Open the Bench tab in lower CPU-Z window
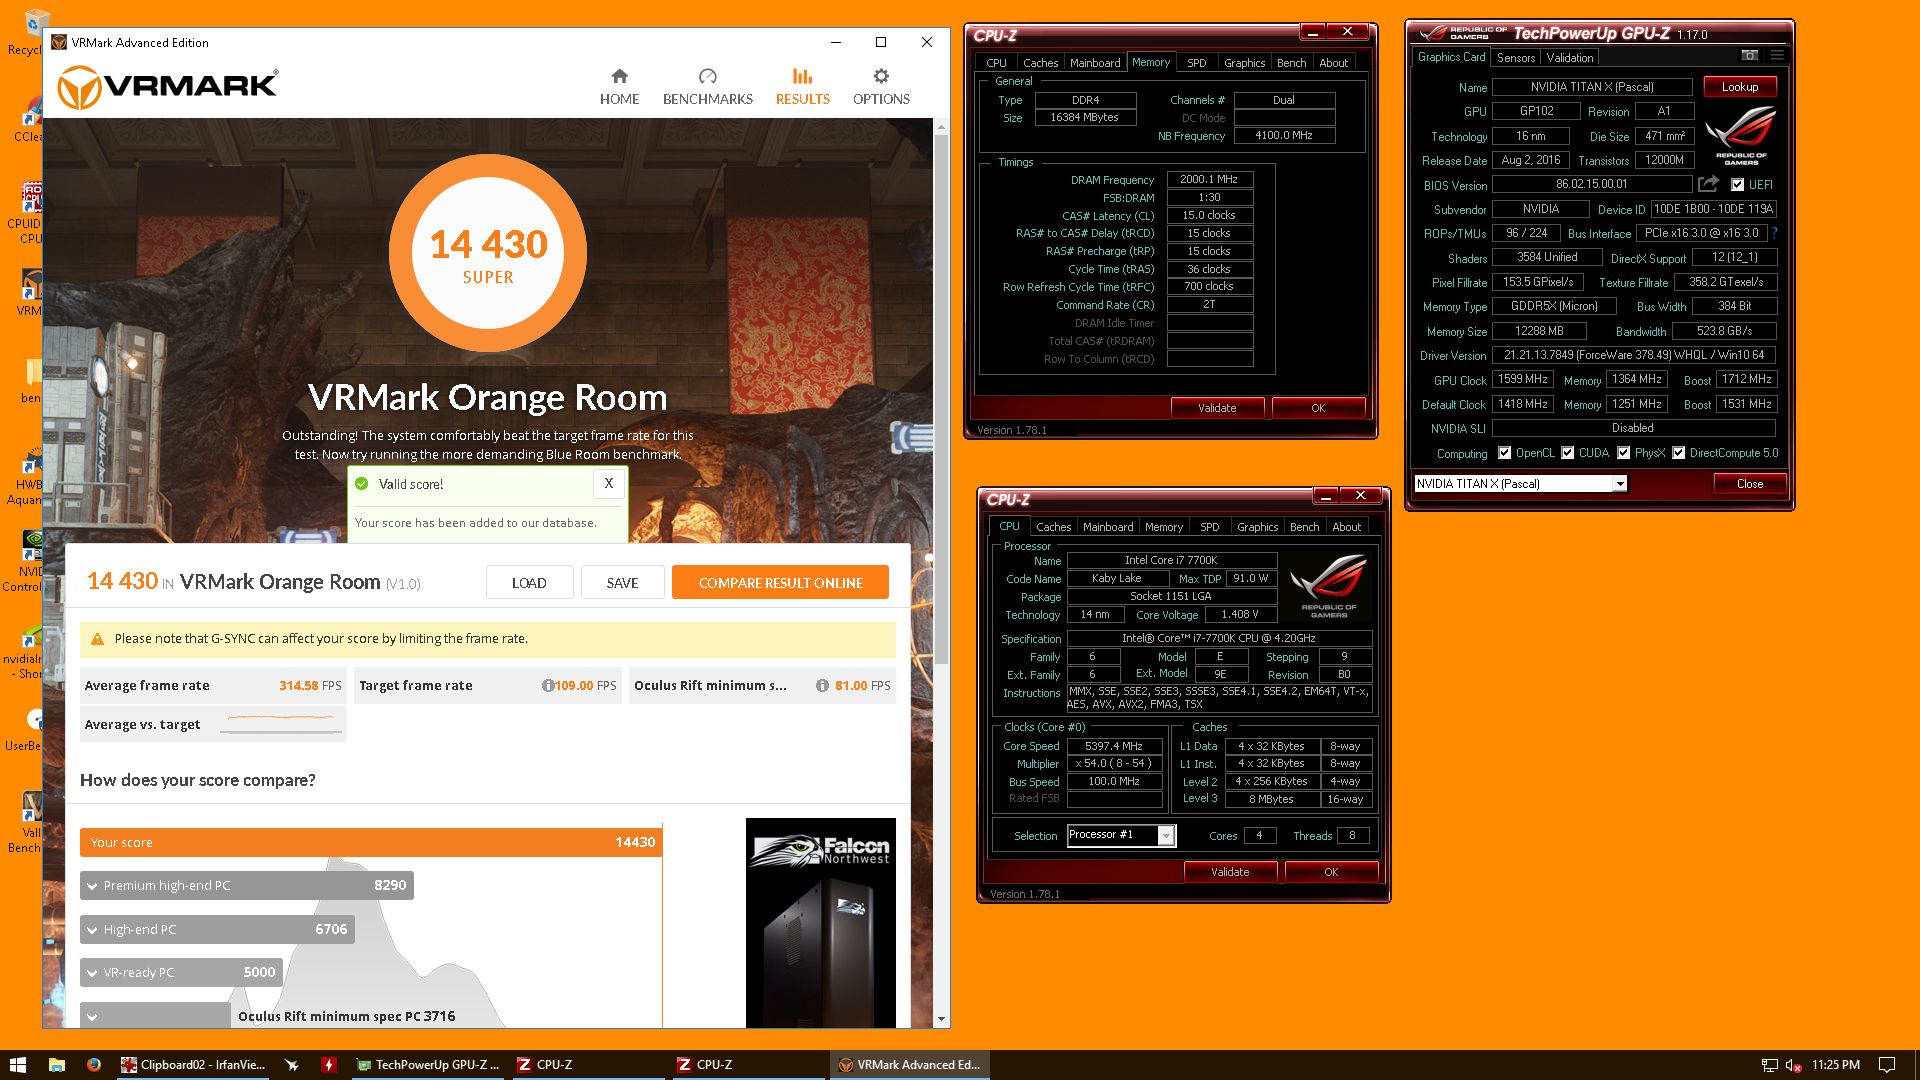Image resolution: width=1920 pixels, height=1080 pixels. click(1304, 527)
